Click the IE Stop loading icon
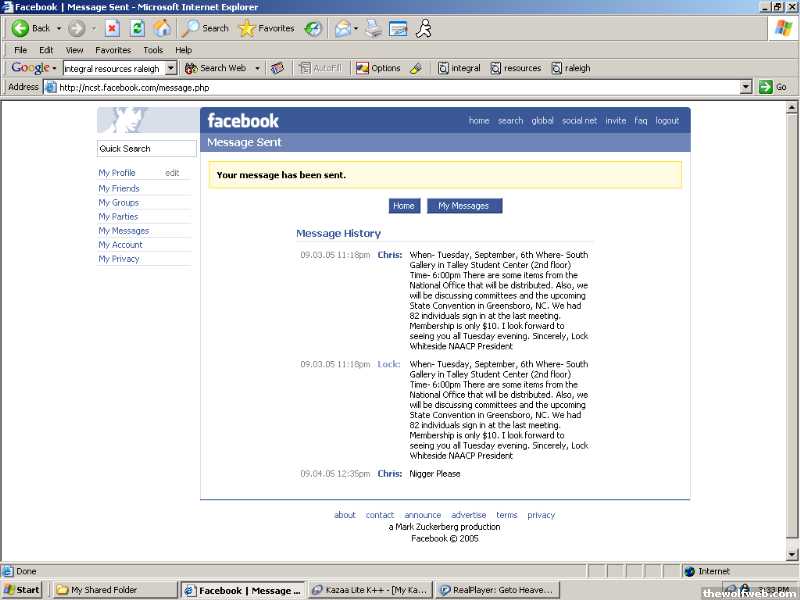This screenshot has width=800, height=600. pyautogui.click(x=112, y=28)
